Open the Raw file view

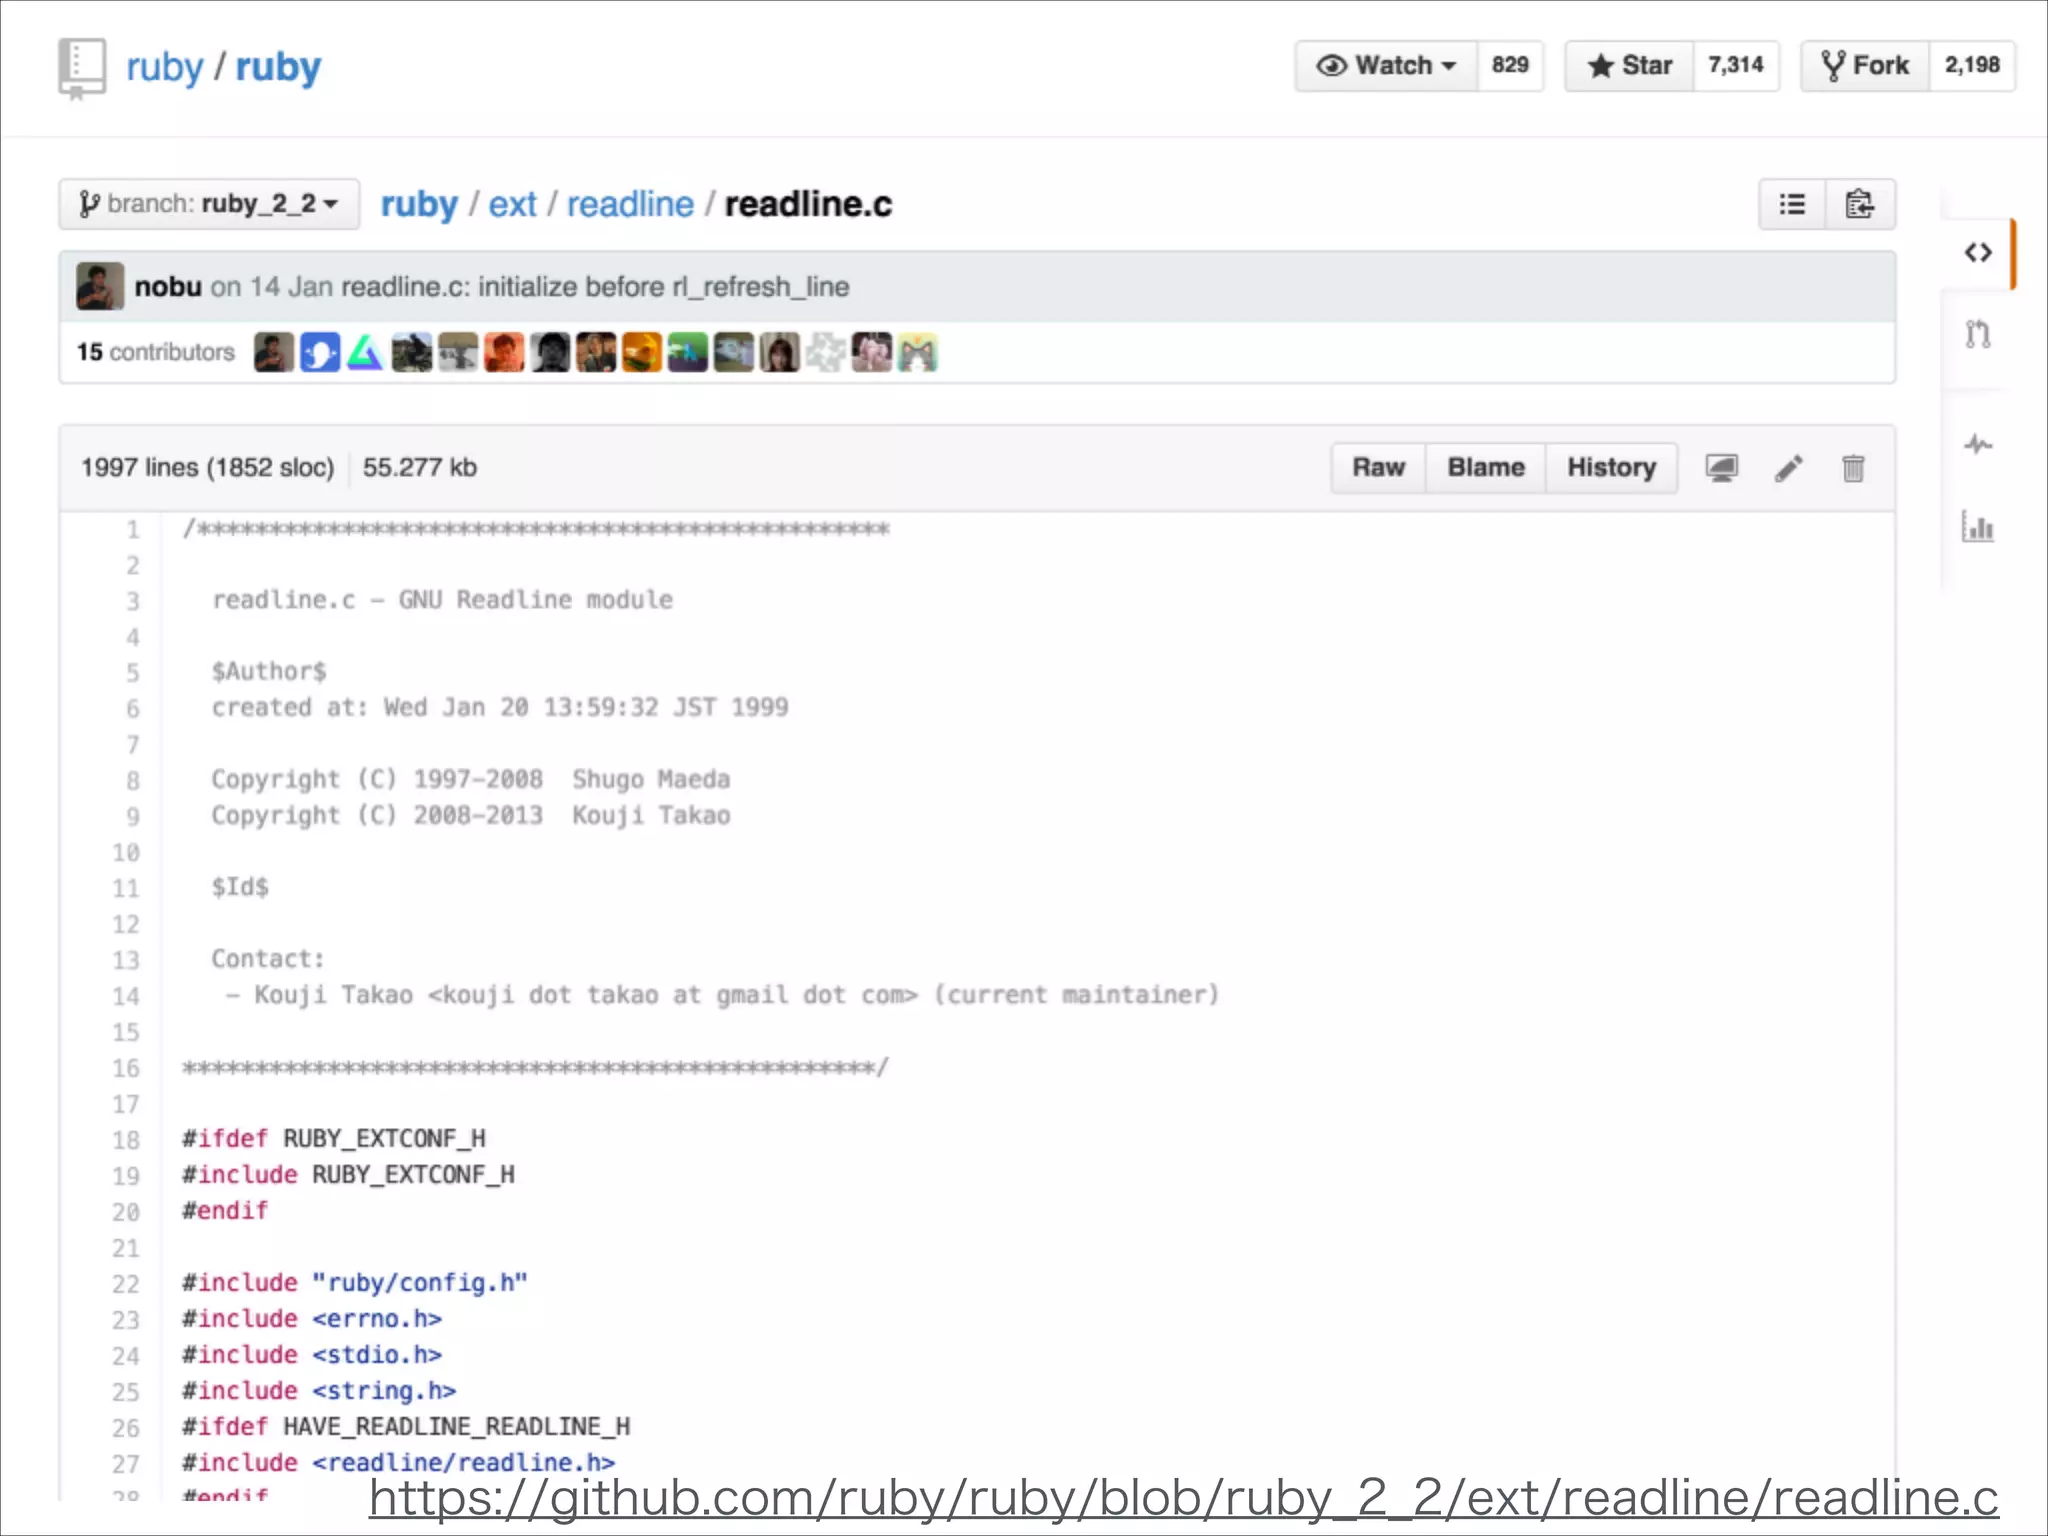(x=1378, y=468)
